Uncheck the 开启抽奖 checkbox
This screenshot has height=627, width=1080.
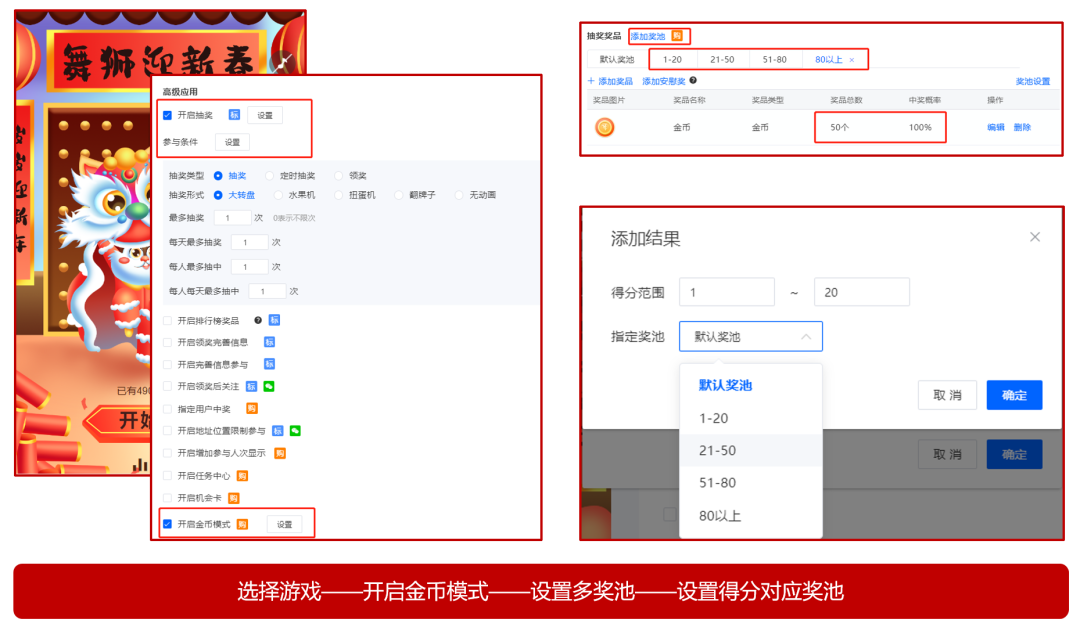point(167,115)
